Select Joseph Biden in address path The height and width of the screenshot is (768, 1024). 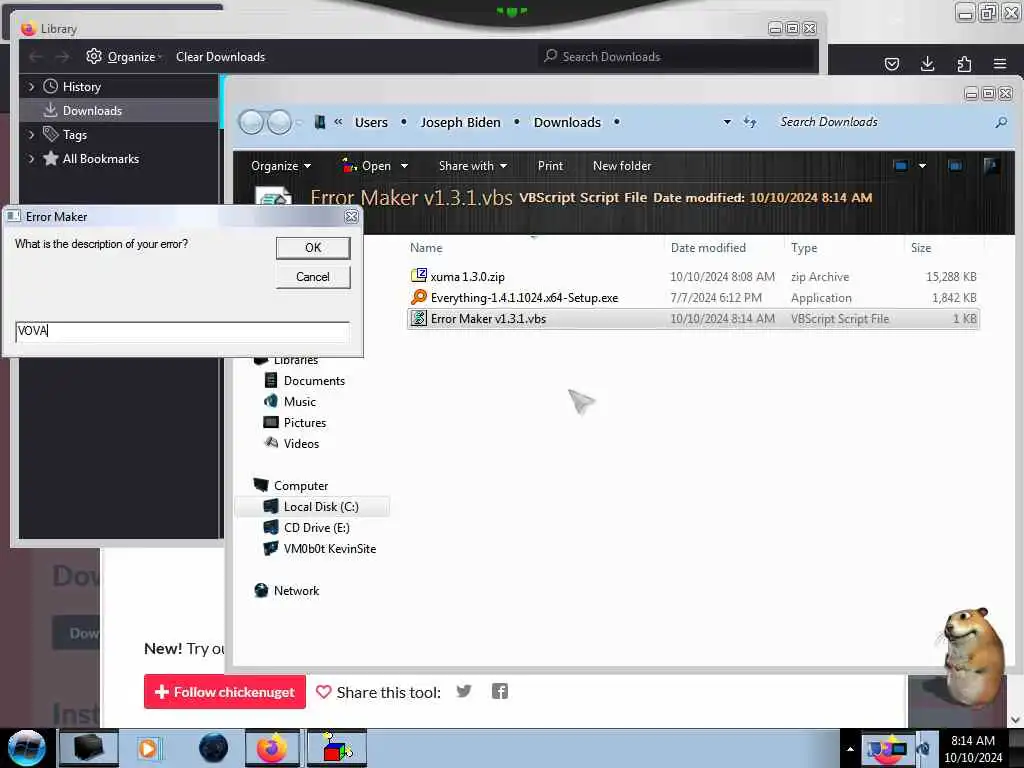(460, 122)
